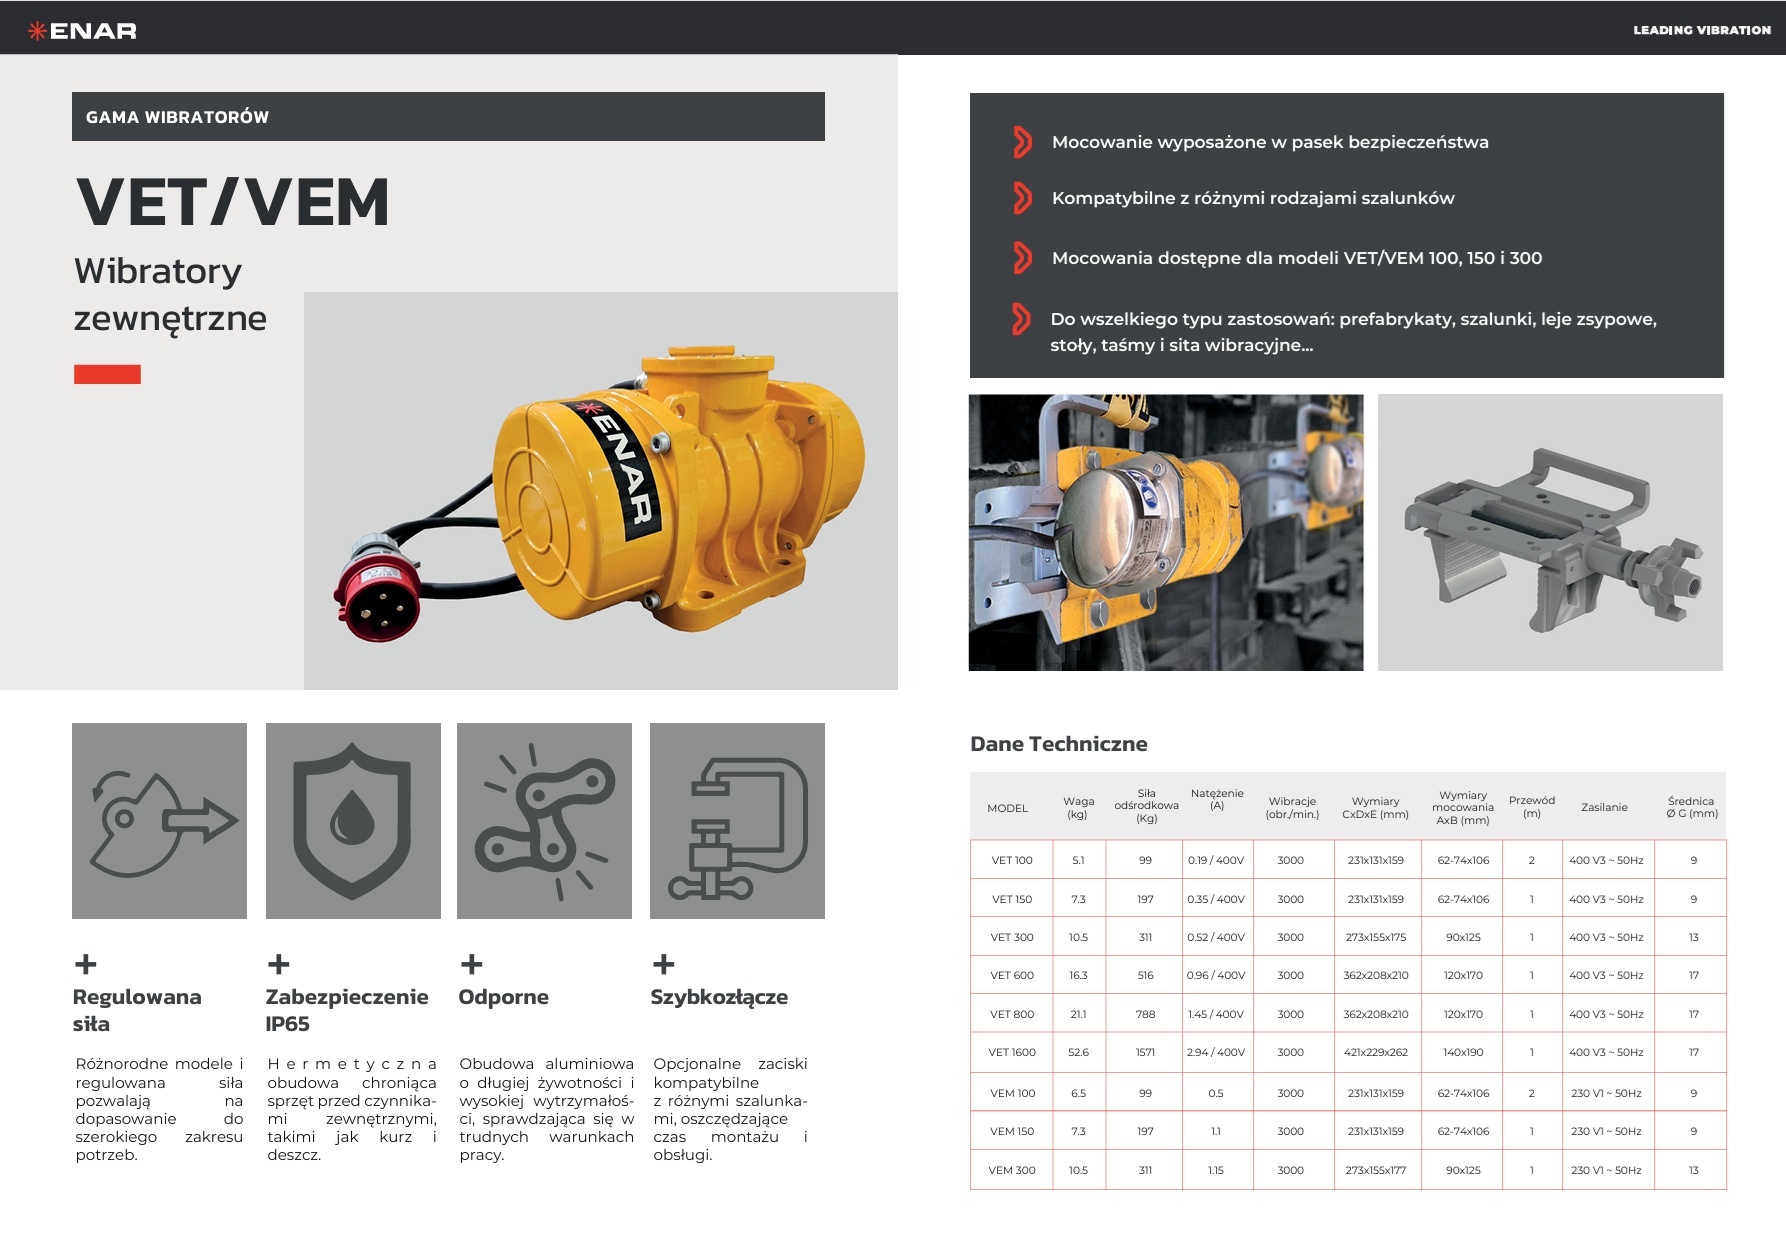The height and width of the screenshot is (1236, 1786).
Task: Select the VEM 300 model cell
Action: [x=1011, y=1170]
